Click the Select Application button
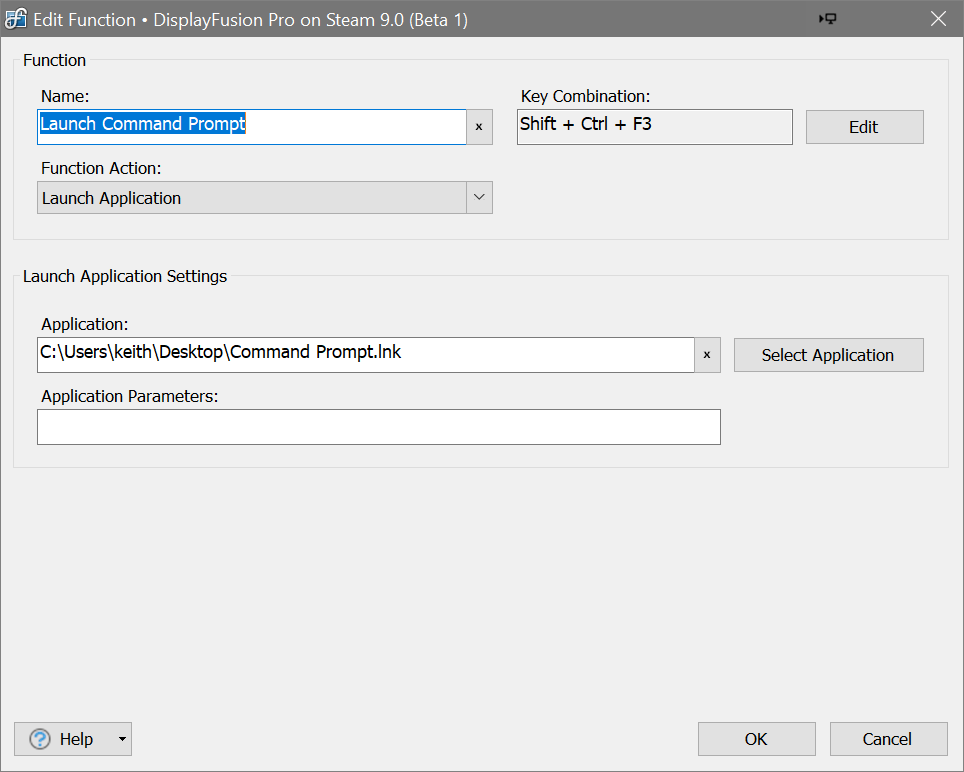 pyautogui.click(x=828, y=355)
